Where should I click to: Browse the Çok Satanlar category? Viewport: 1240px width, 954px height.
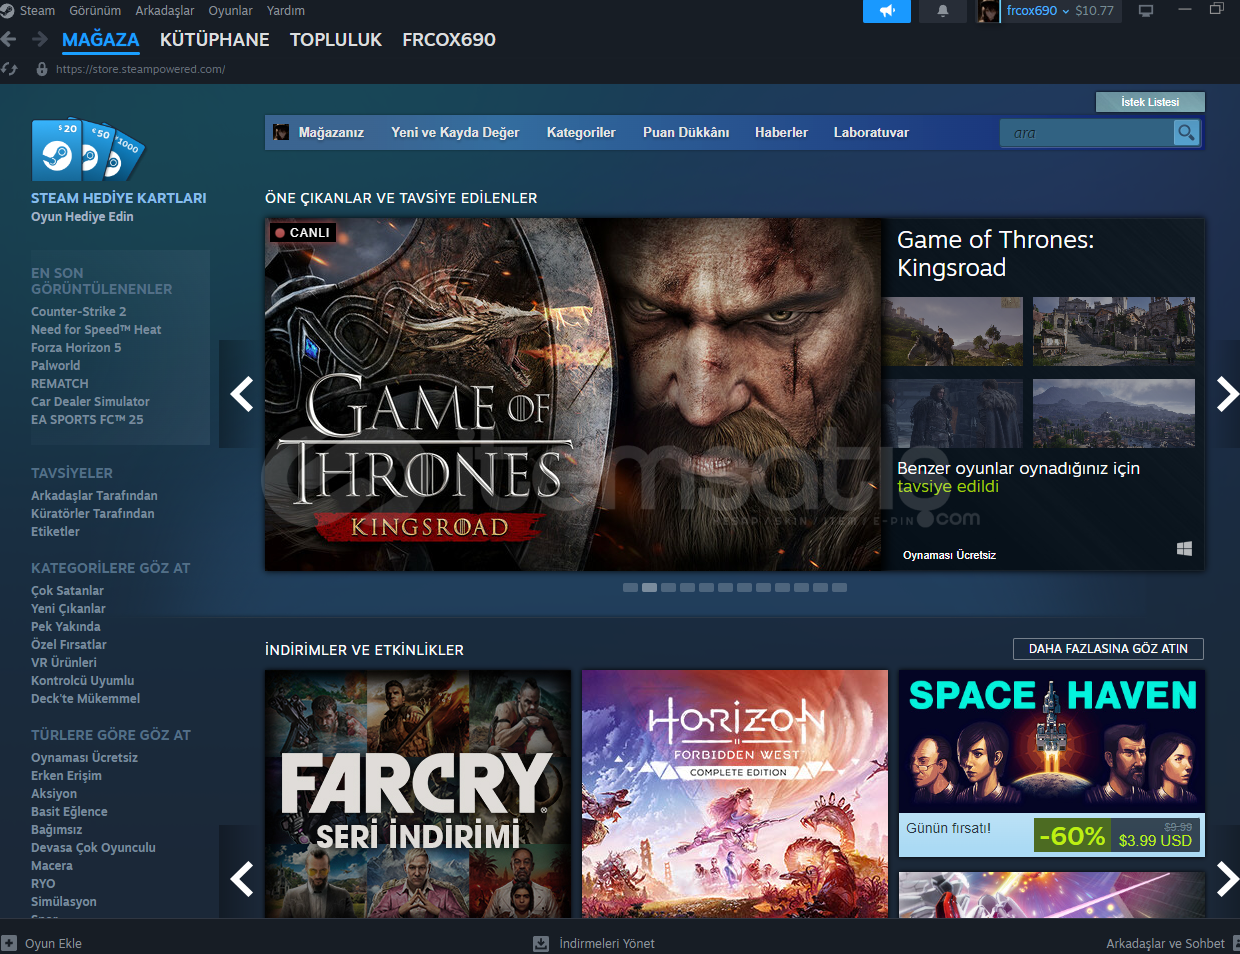(67, 591)
